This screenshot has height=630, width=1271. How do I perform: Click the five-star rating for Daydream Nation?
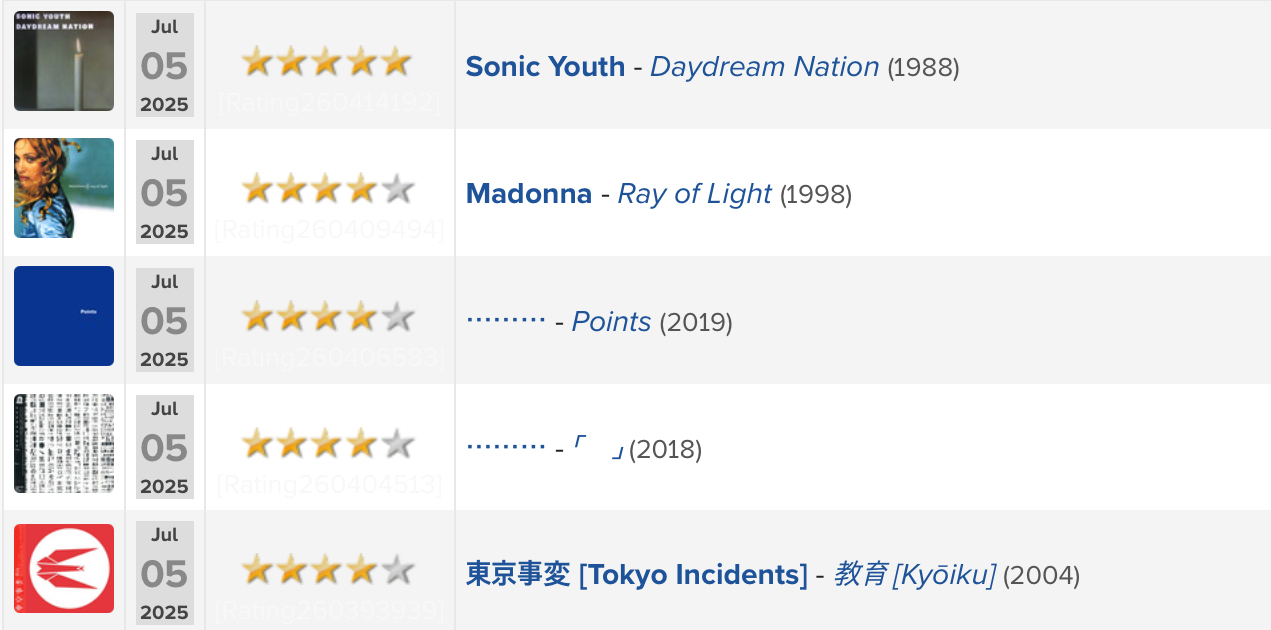click(x=327, y=62)
